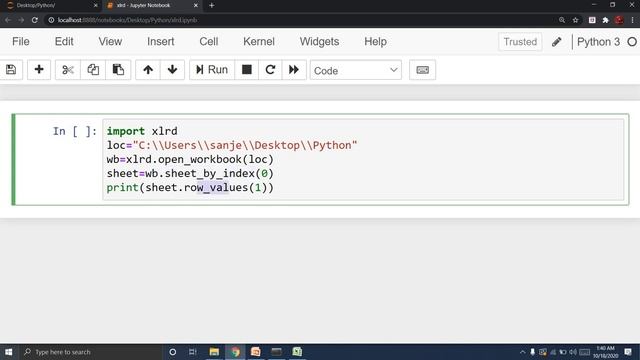Click the system tray volume icon
The height and width of the screenshot is (360, 640).
click(573, 352)
